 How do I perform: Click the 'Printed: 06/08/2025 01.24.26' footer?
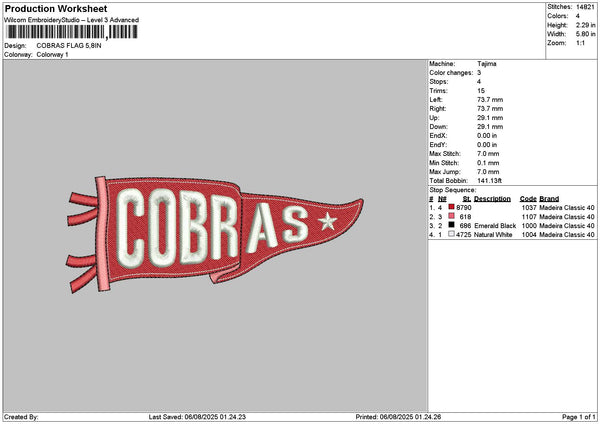click(x=398, y=417)
